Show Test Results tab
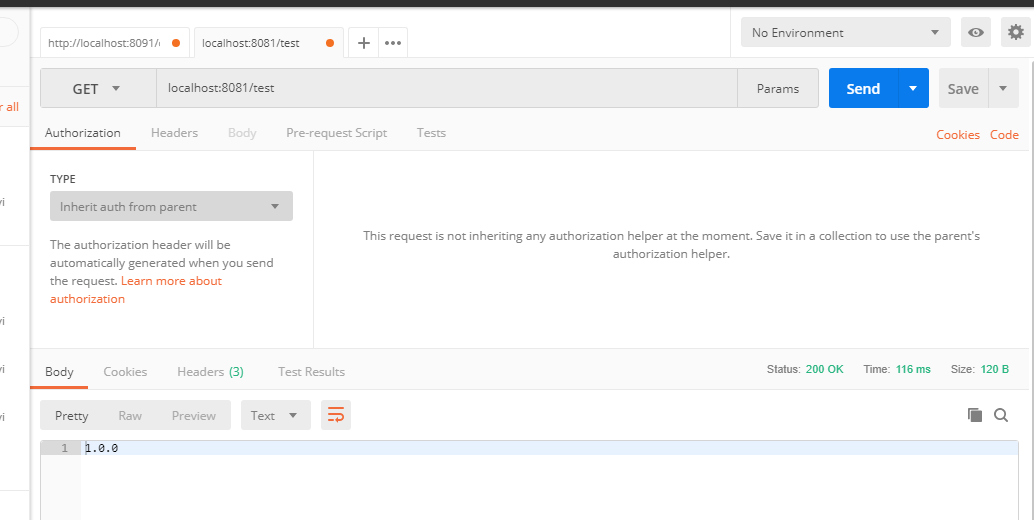 pyautogui.click(x=311, y=372)
